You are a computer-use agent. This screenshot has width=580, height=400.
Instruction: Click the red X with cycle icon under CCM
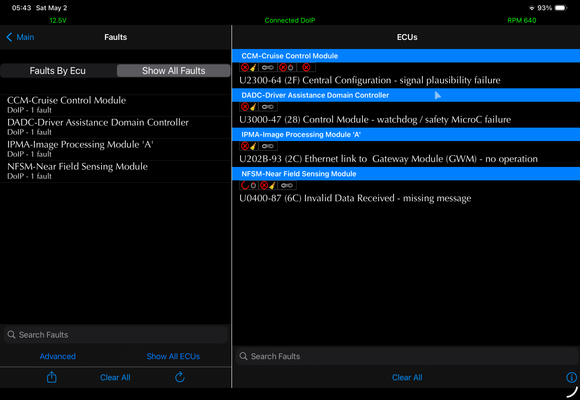coord(287,68)
